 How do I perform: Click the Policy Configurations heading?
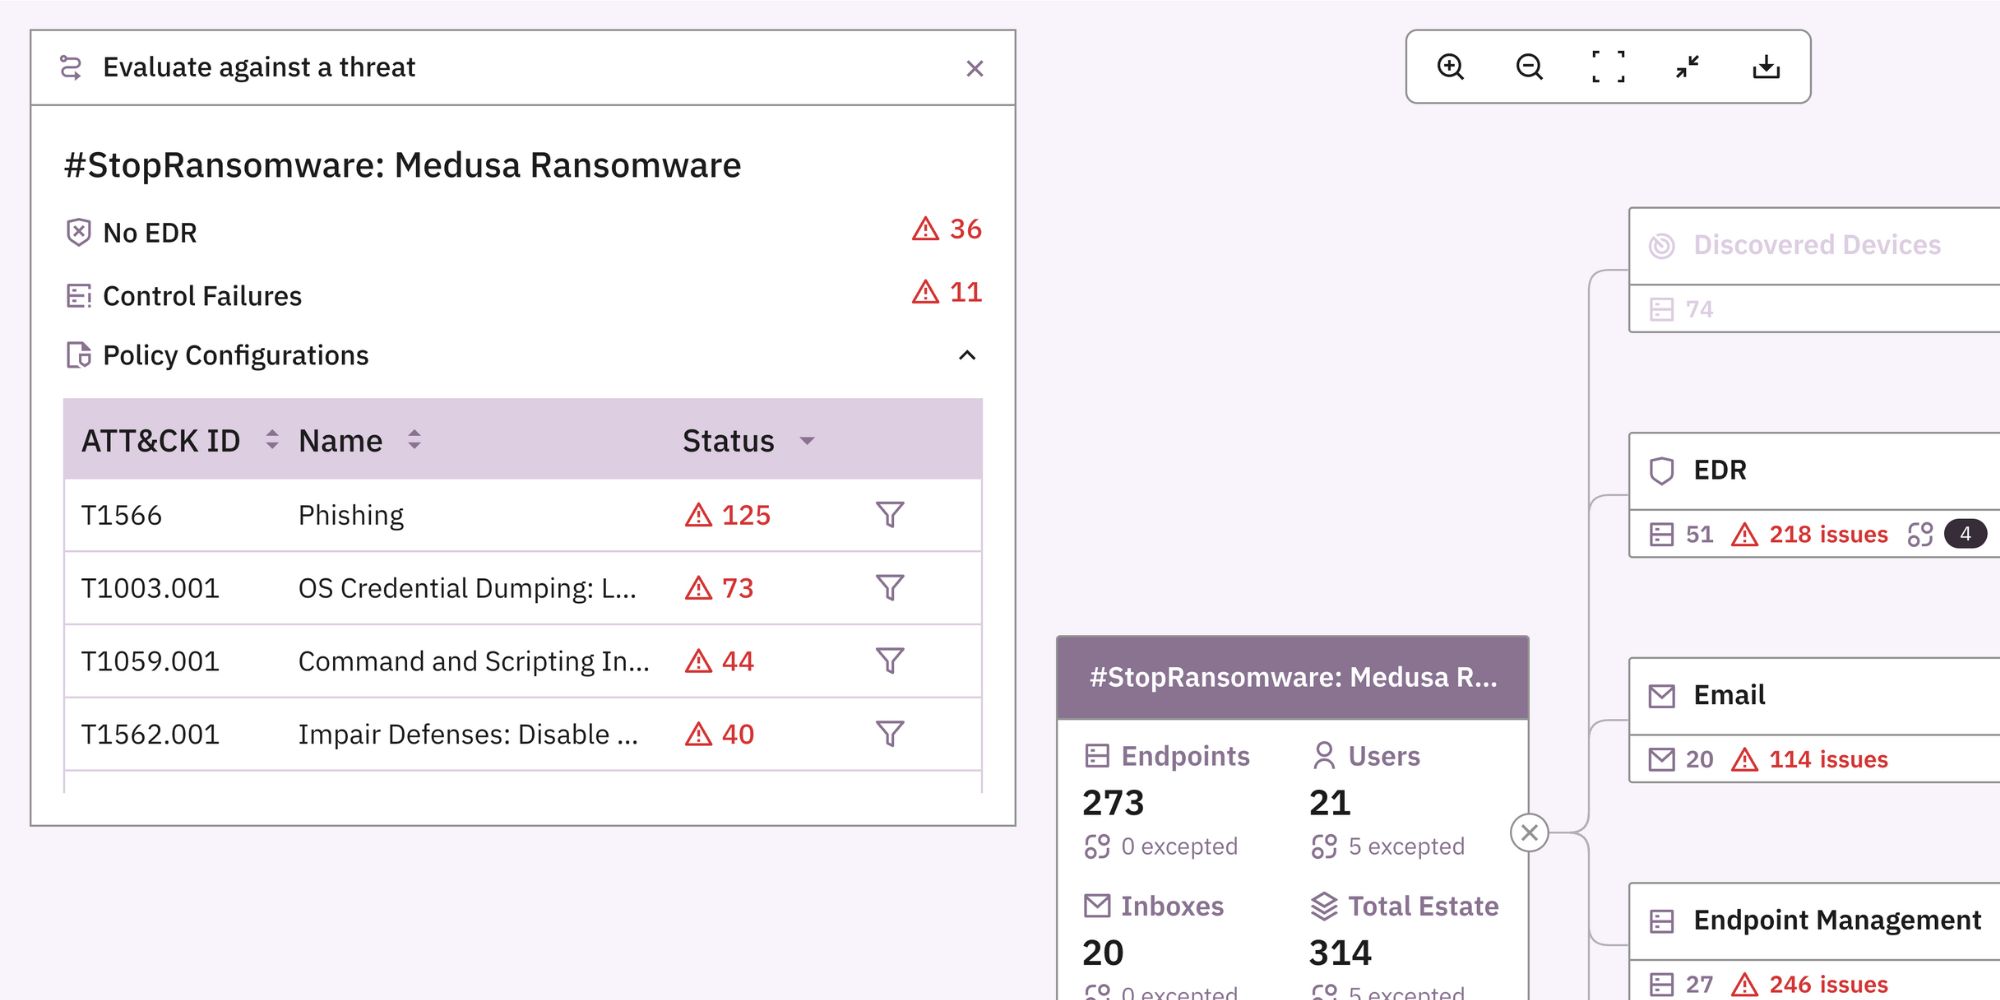[x=236, y=355]
